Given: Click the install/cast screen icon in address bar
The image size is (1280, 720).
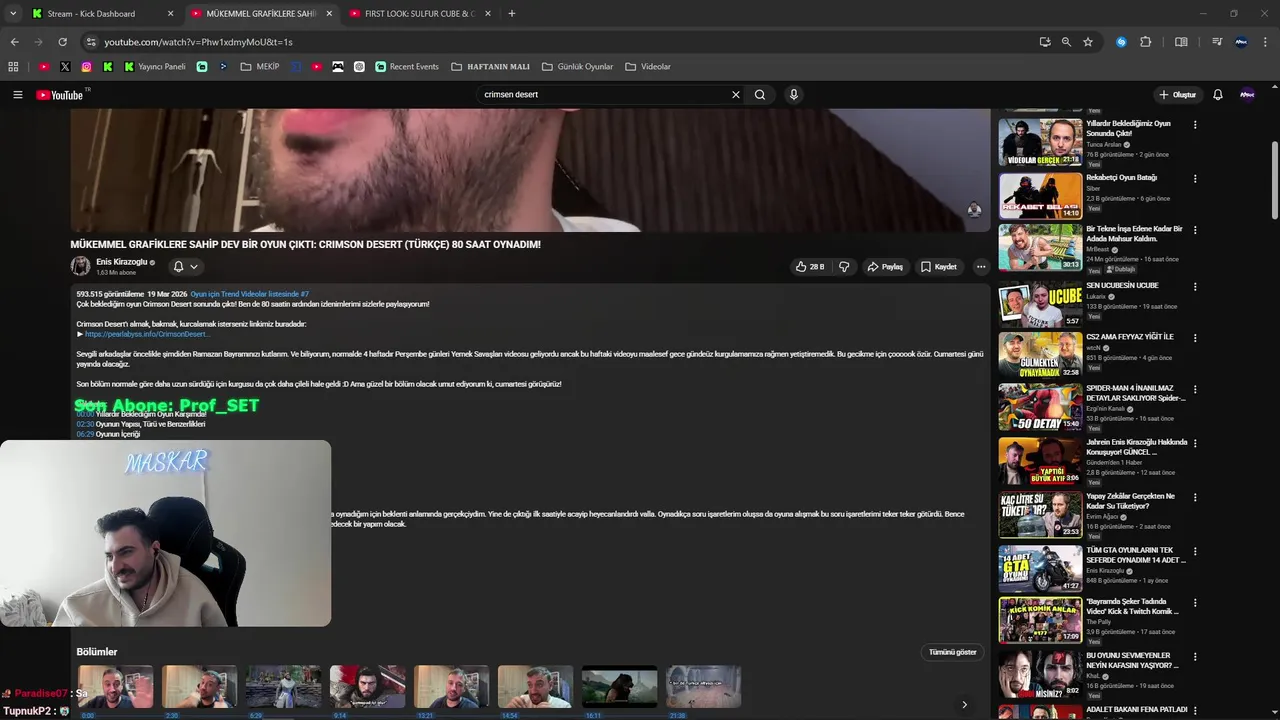Looking at the screenshot, I should pos(1045,42).
